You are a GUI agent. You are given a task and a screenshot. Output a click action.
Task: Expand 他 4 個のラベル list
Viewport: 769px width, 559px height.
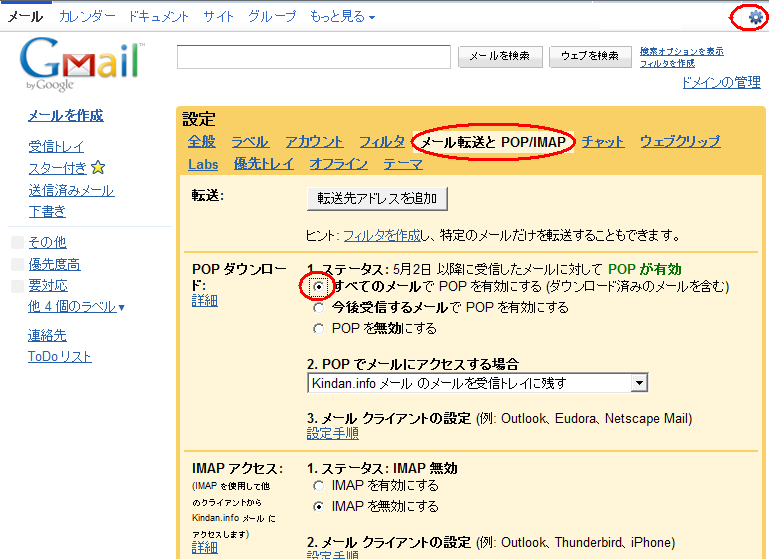76,307
